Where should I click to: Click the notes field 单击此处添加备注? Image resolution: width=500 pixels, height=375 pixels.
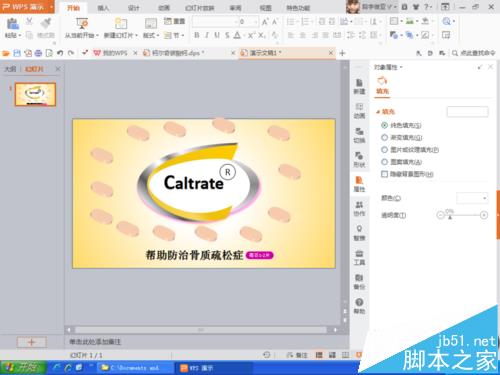[95, 342]
